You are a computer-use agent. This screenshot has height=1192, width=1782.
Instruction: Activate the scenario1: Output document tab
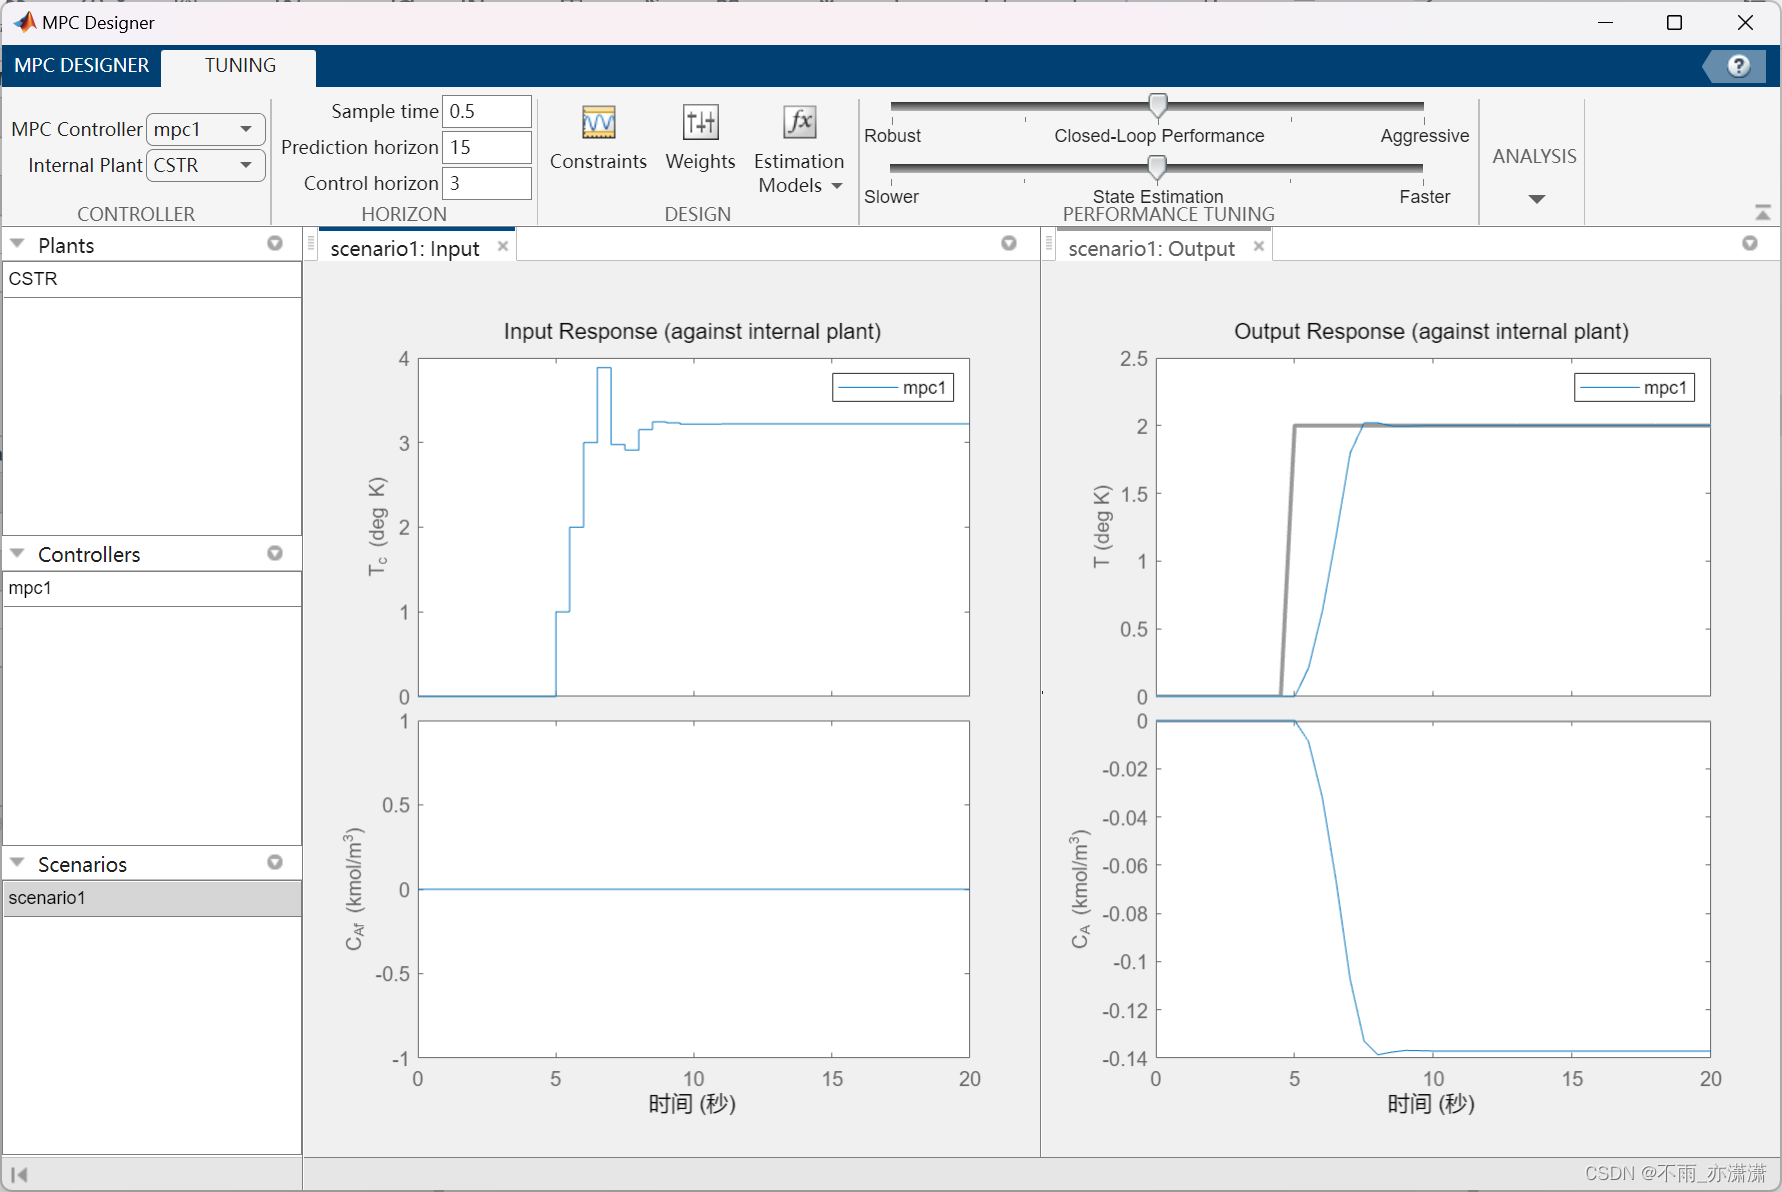[x=1151, y=248]
